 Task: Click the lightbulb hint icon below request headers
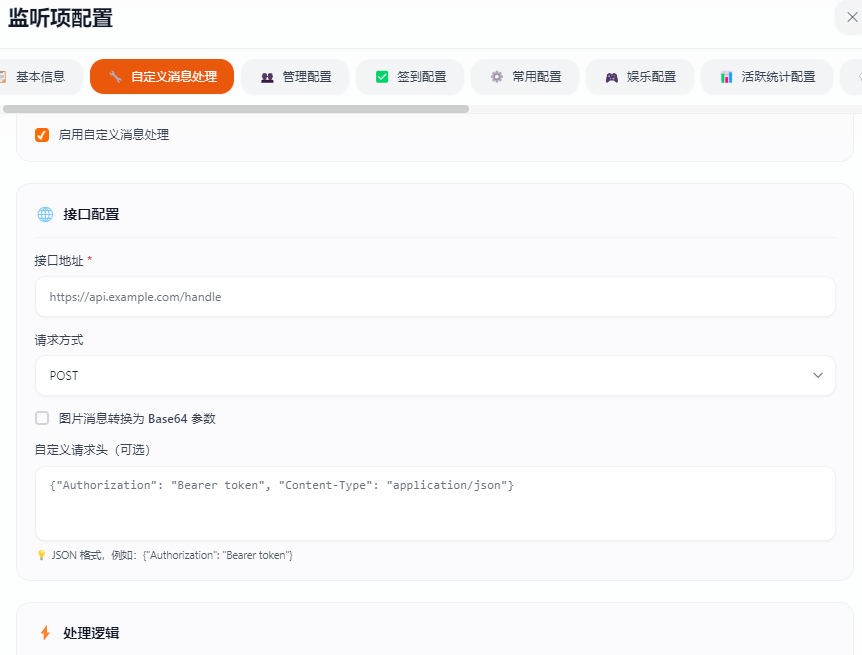41,555
